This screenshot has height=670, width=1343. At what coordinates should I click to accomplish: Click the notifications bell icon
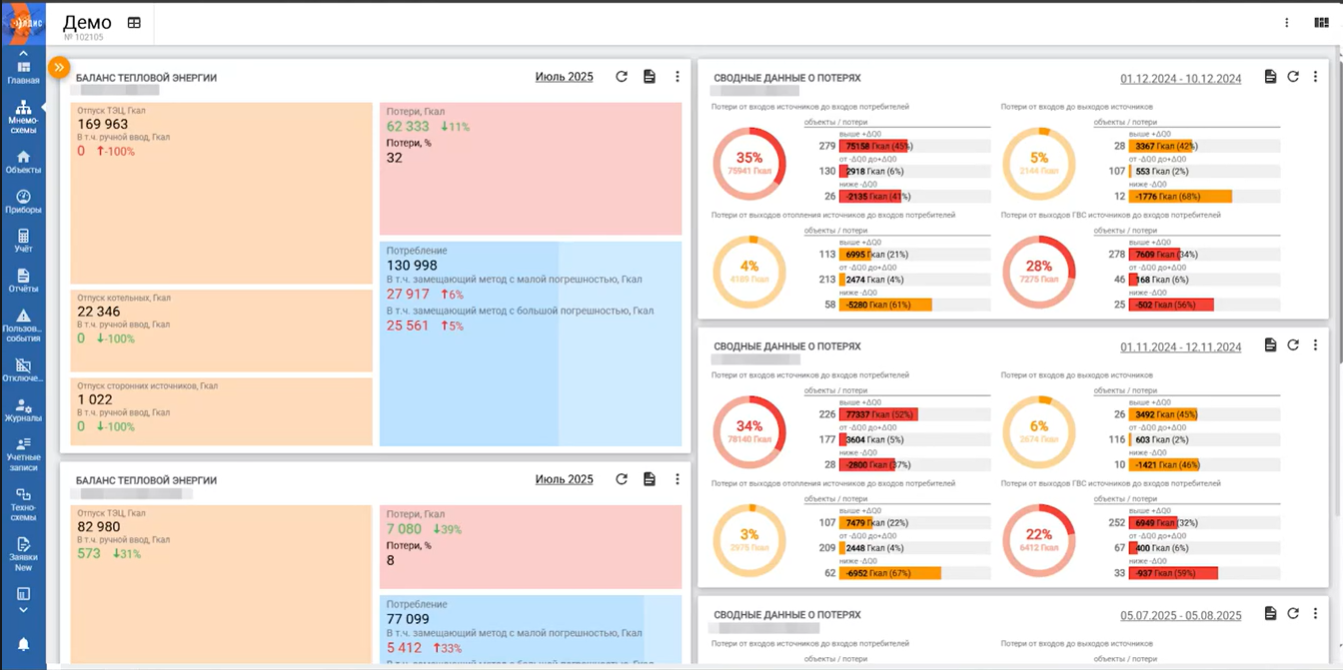click(x=23, y=644)
